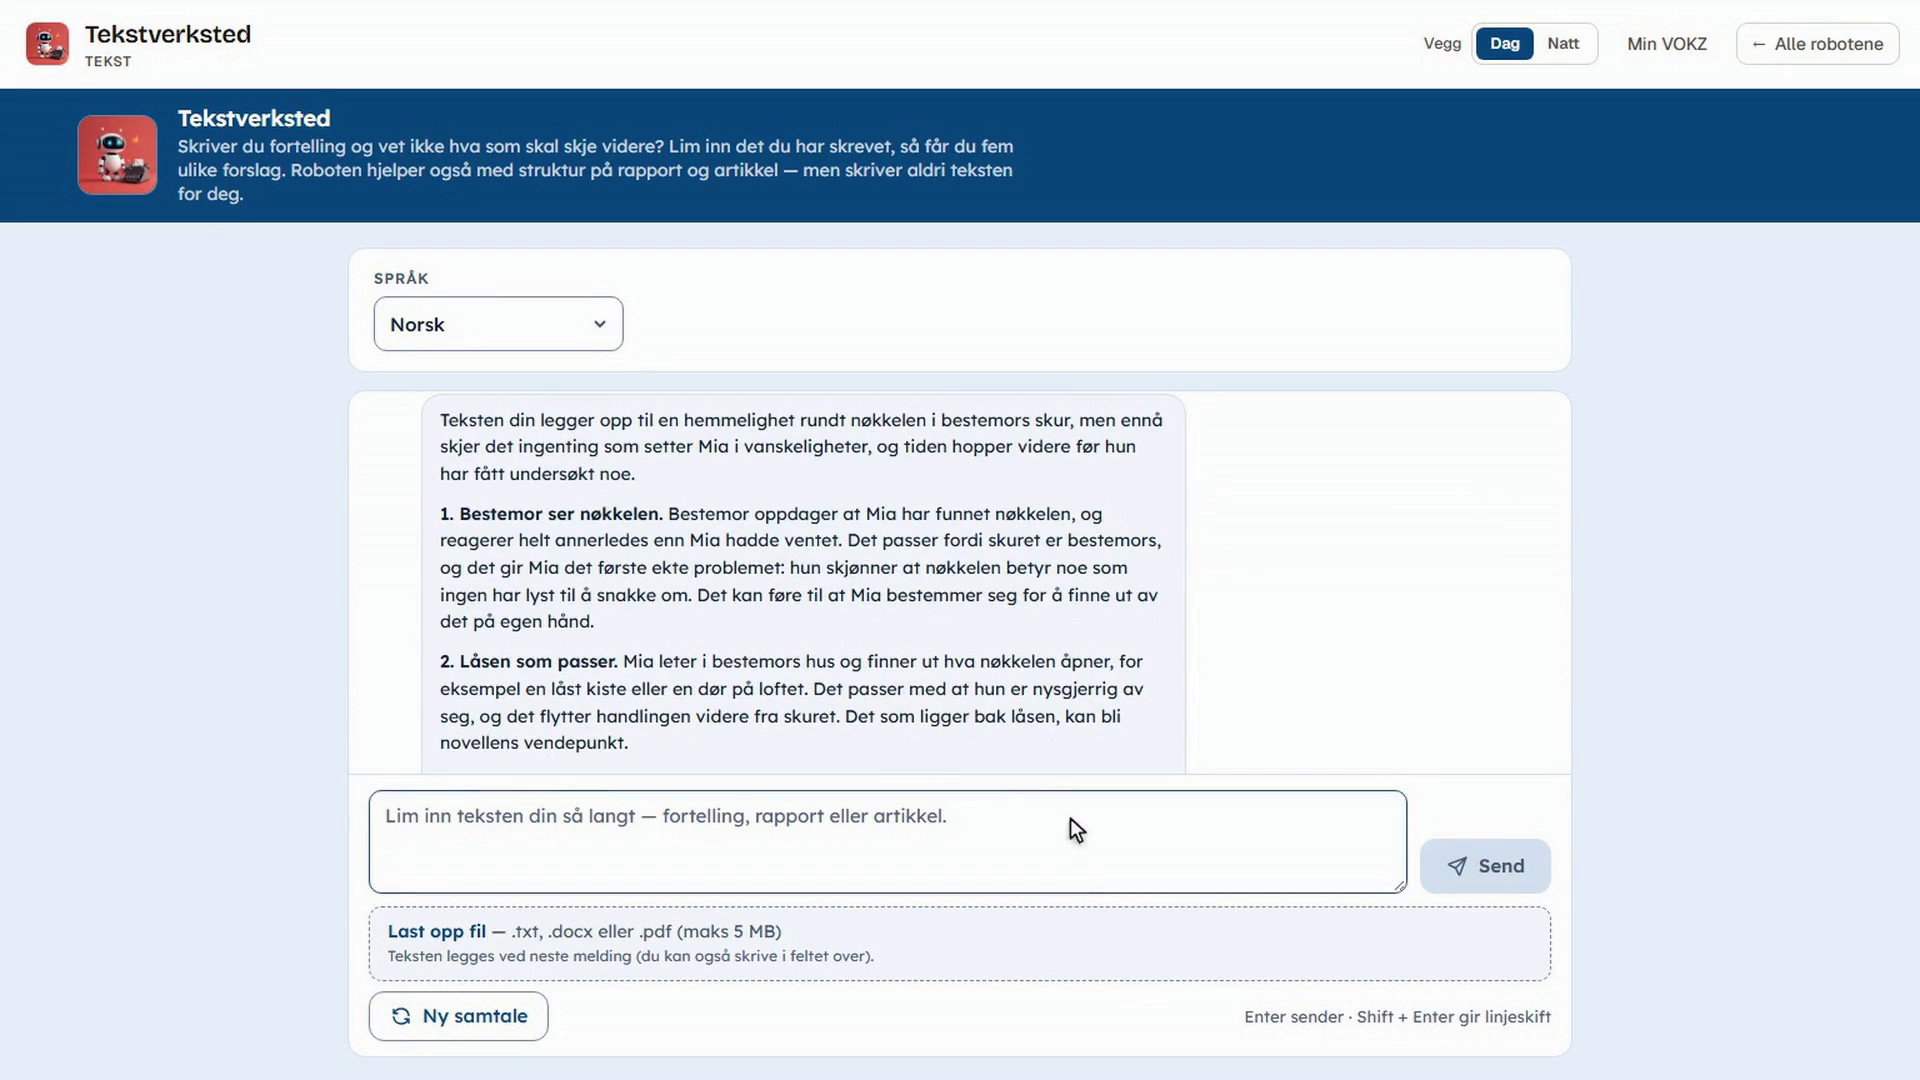Start a new chat with Ny samtale
The height and width of the screenshot is (1080, 1920).
point(458,1016)
